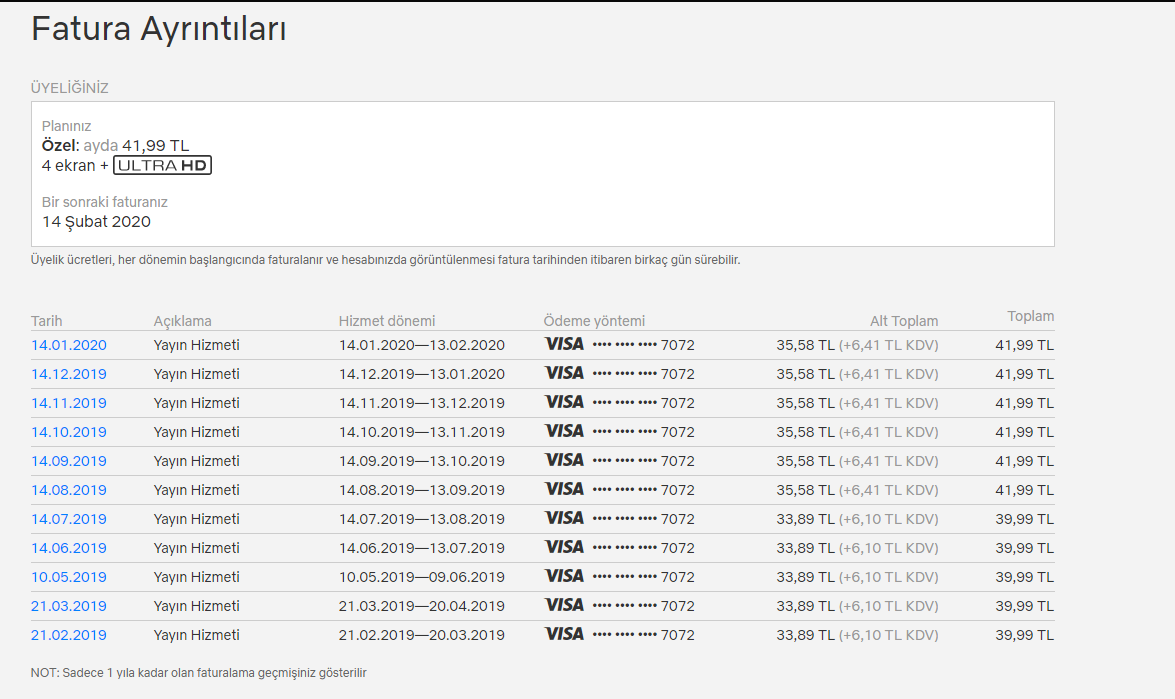Click the ULTRA HD badge in plan box
Image resolution: width=1175 pixels, height=699 pixels.
pos(163,166)
